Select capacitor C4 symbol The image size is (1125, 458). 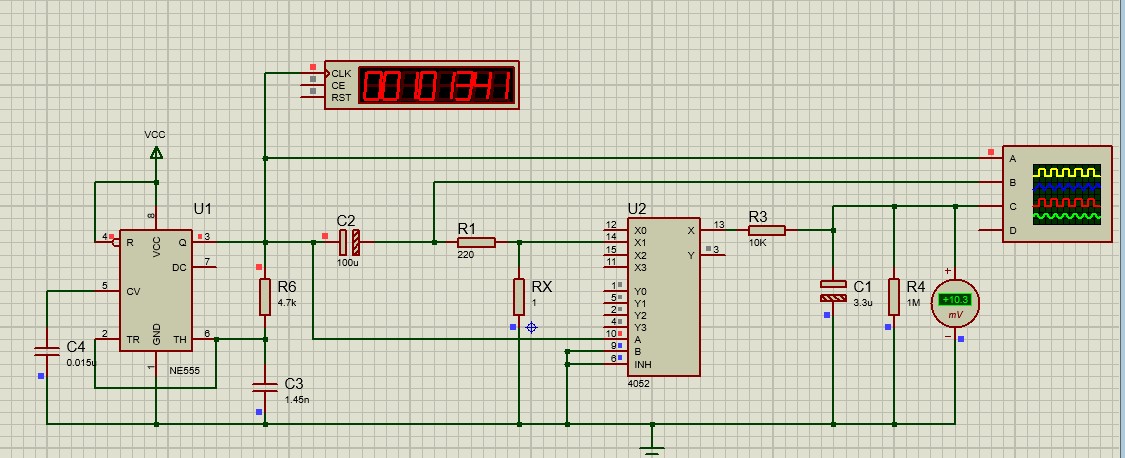tap(47, 351)
